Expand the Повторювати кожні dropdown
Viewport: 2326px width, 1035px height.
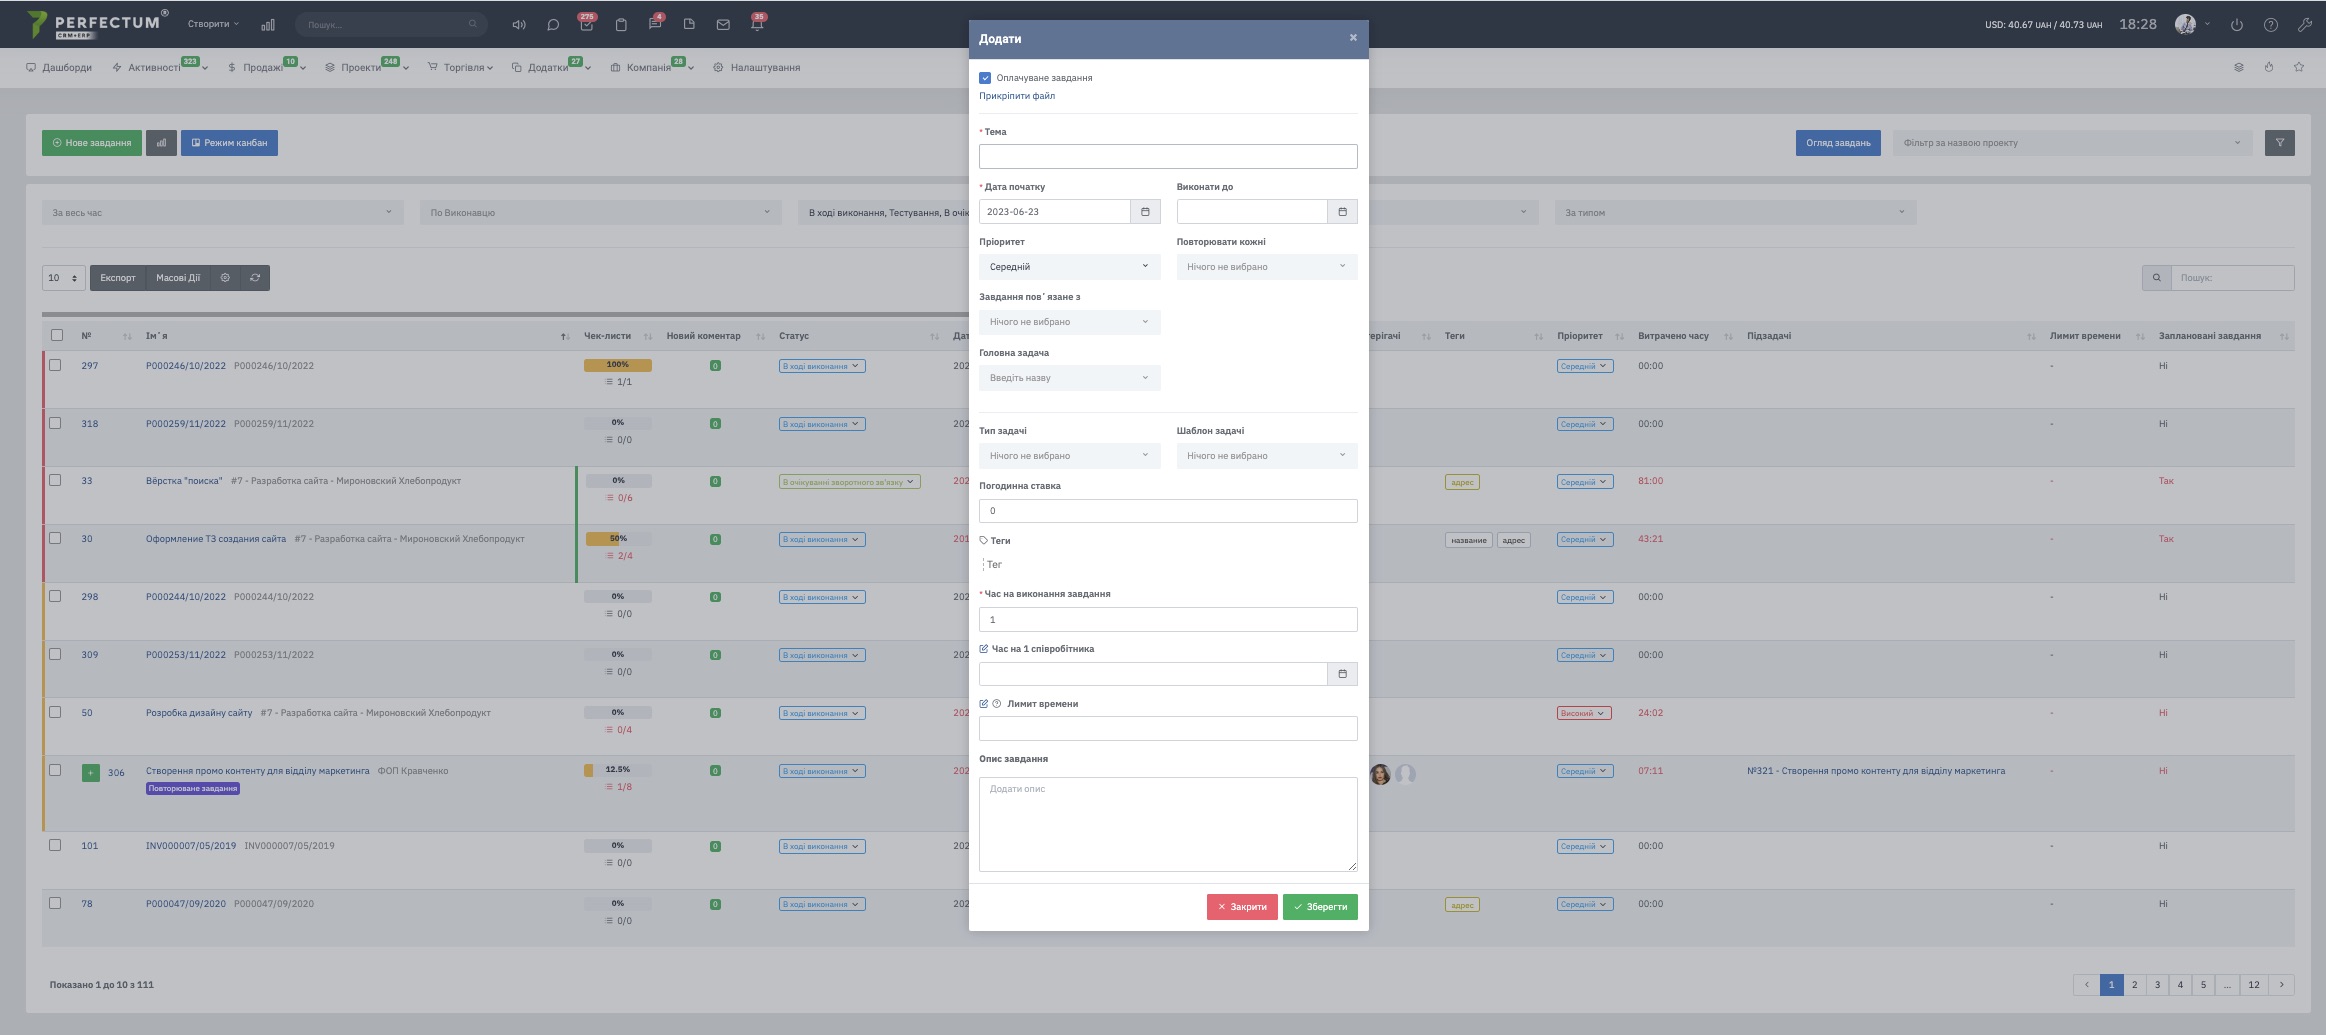1266,267
